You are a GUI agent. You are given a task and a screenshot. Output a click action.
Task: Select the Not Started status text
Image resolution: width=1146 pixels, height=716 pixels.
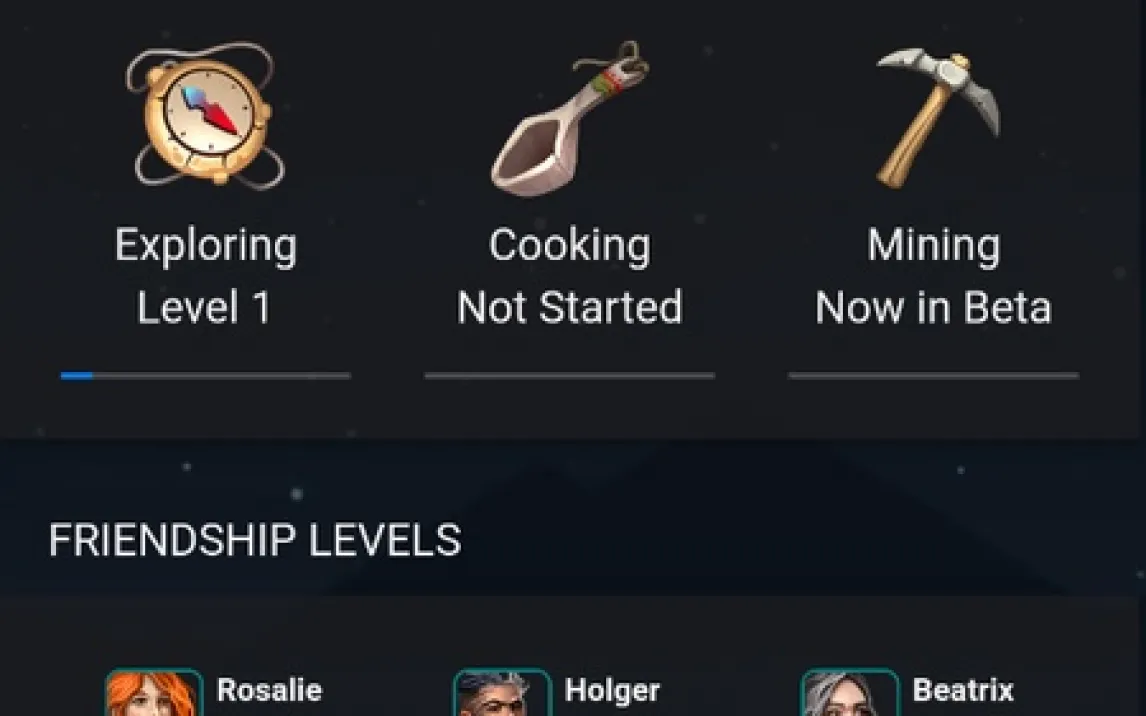[569, 307]
